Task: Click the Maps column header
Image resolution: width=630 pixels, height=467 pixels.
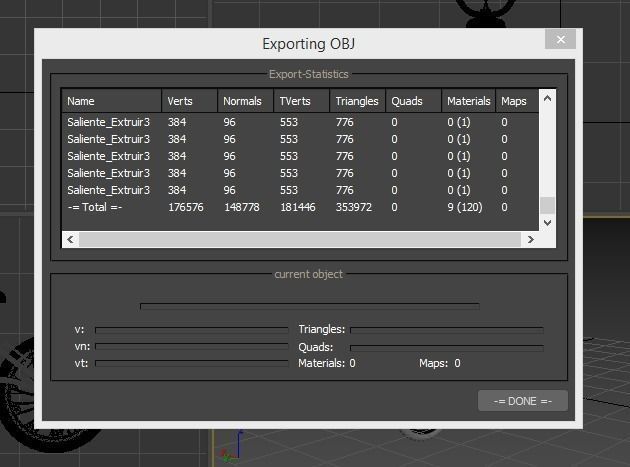Action: (517, 101)
